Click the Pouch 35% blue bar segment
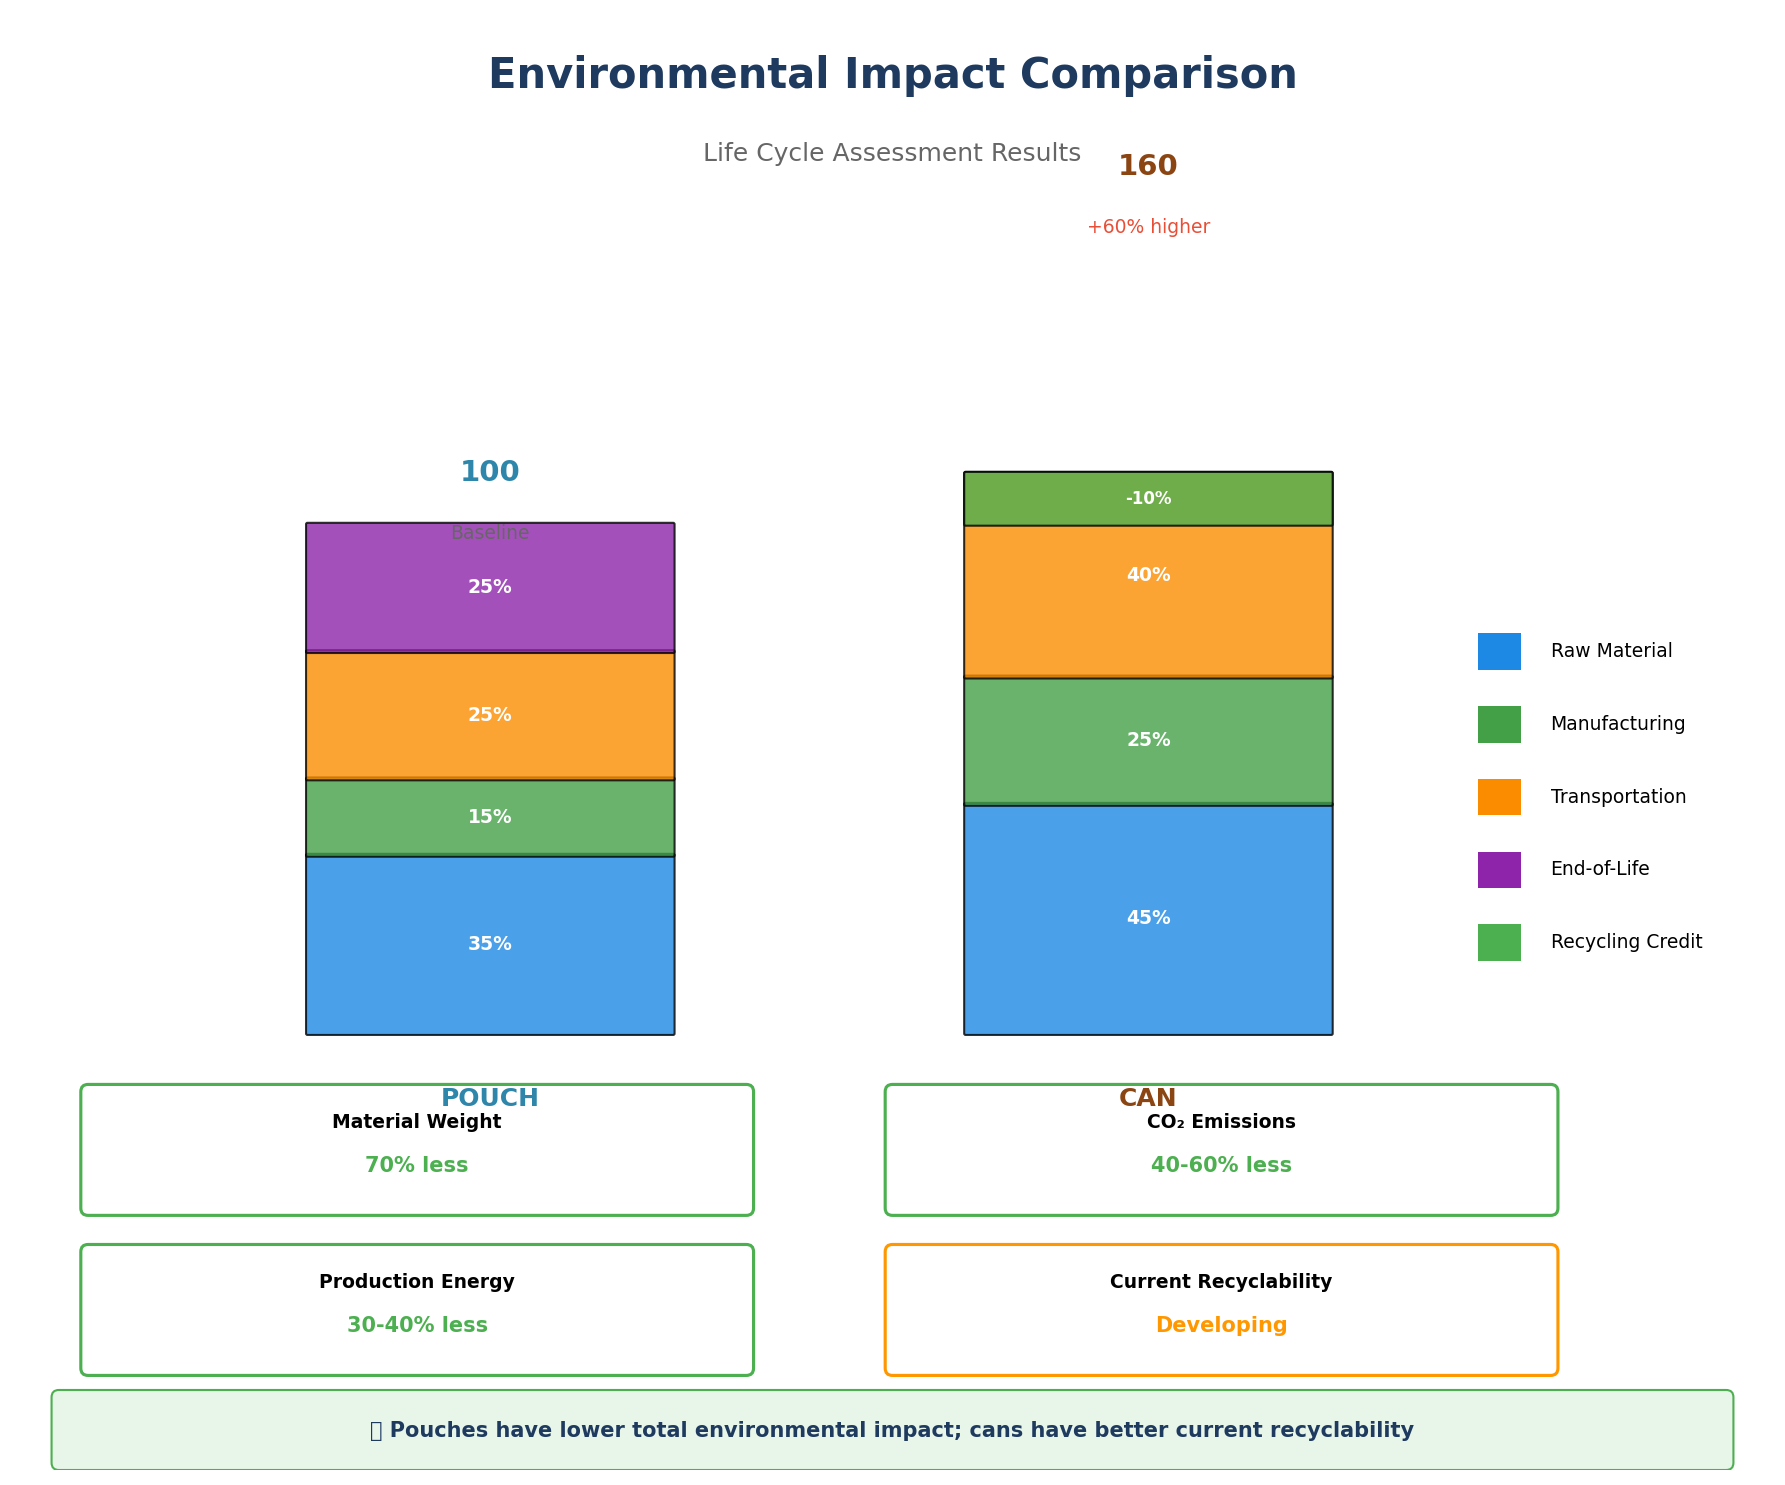 point(490,945)
